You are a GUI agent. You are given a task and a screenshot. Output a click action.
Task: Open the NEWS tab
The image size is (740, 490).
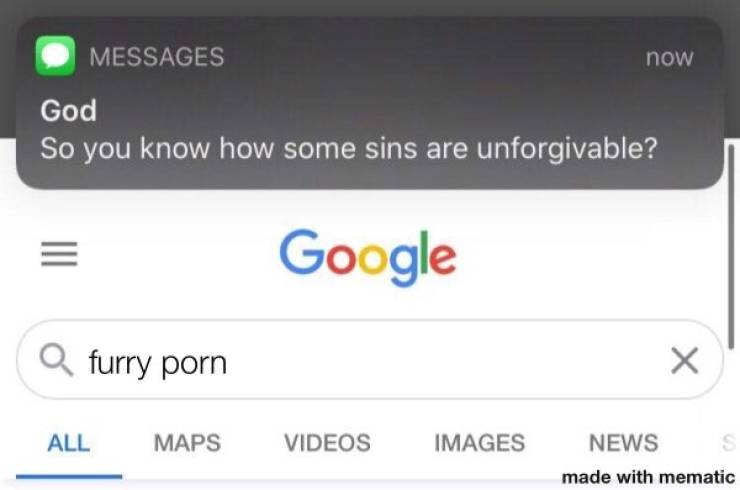tap(623, 443)
